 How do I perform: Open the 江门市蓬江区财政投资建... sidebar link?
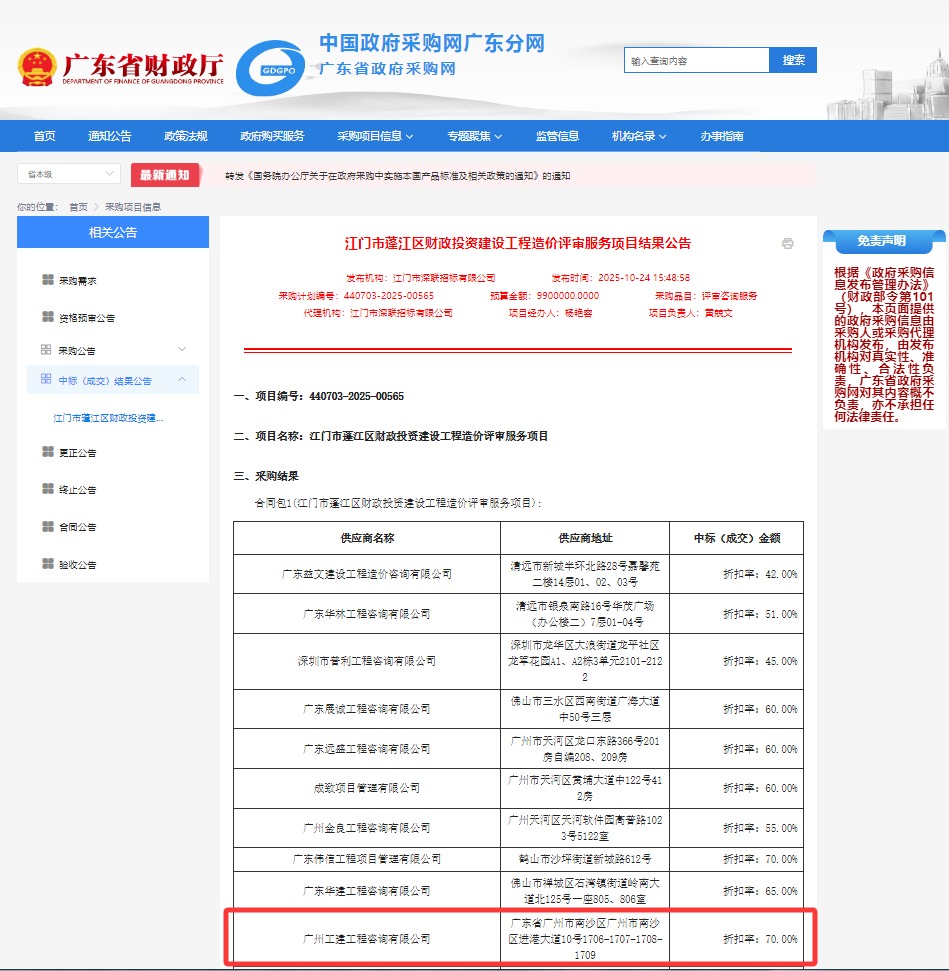108,418
